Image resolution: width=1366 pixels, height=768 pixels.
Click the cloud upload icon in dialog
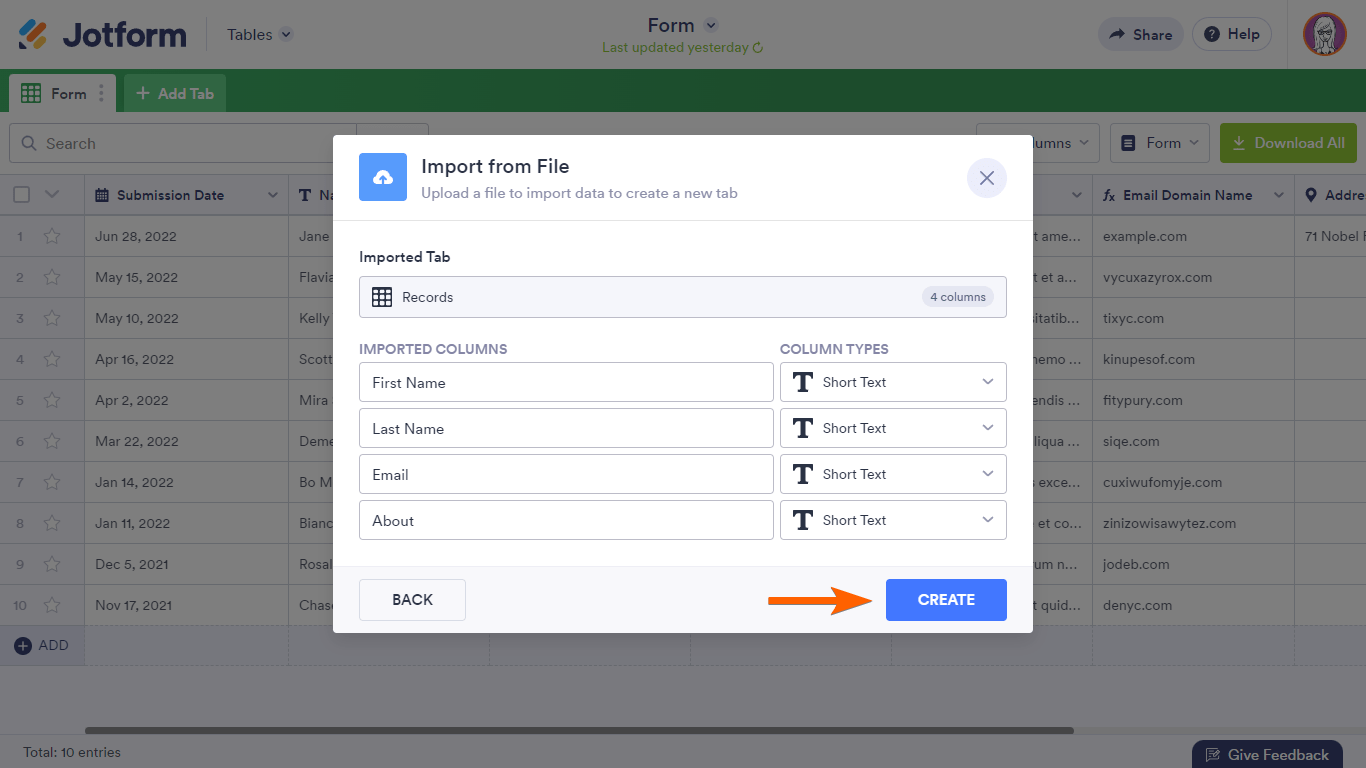coord(383,177)
